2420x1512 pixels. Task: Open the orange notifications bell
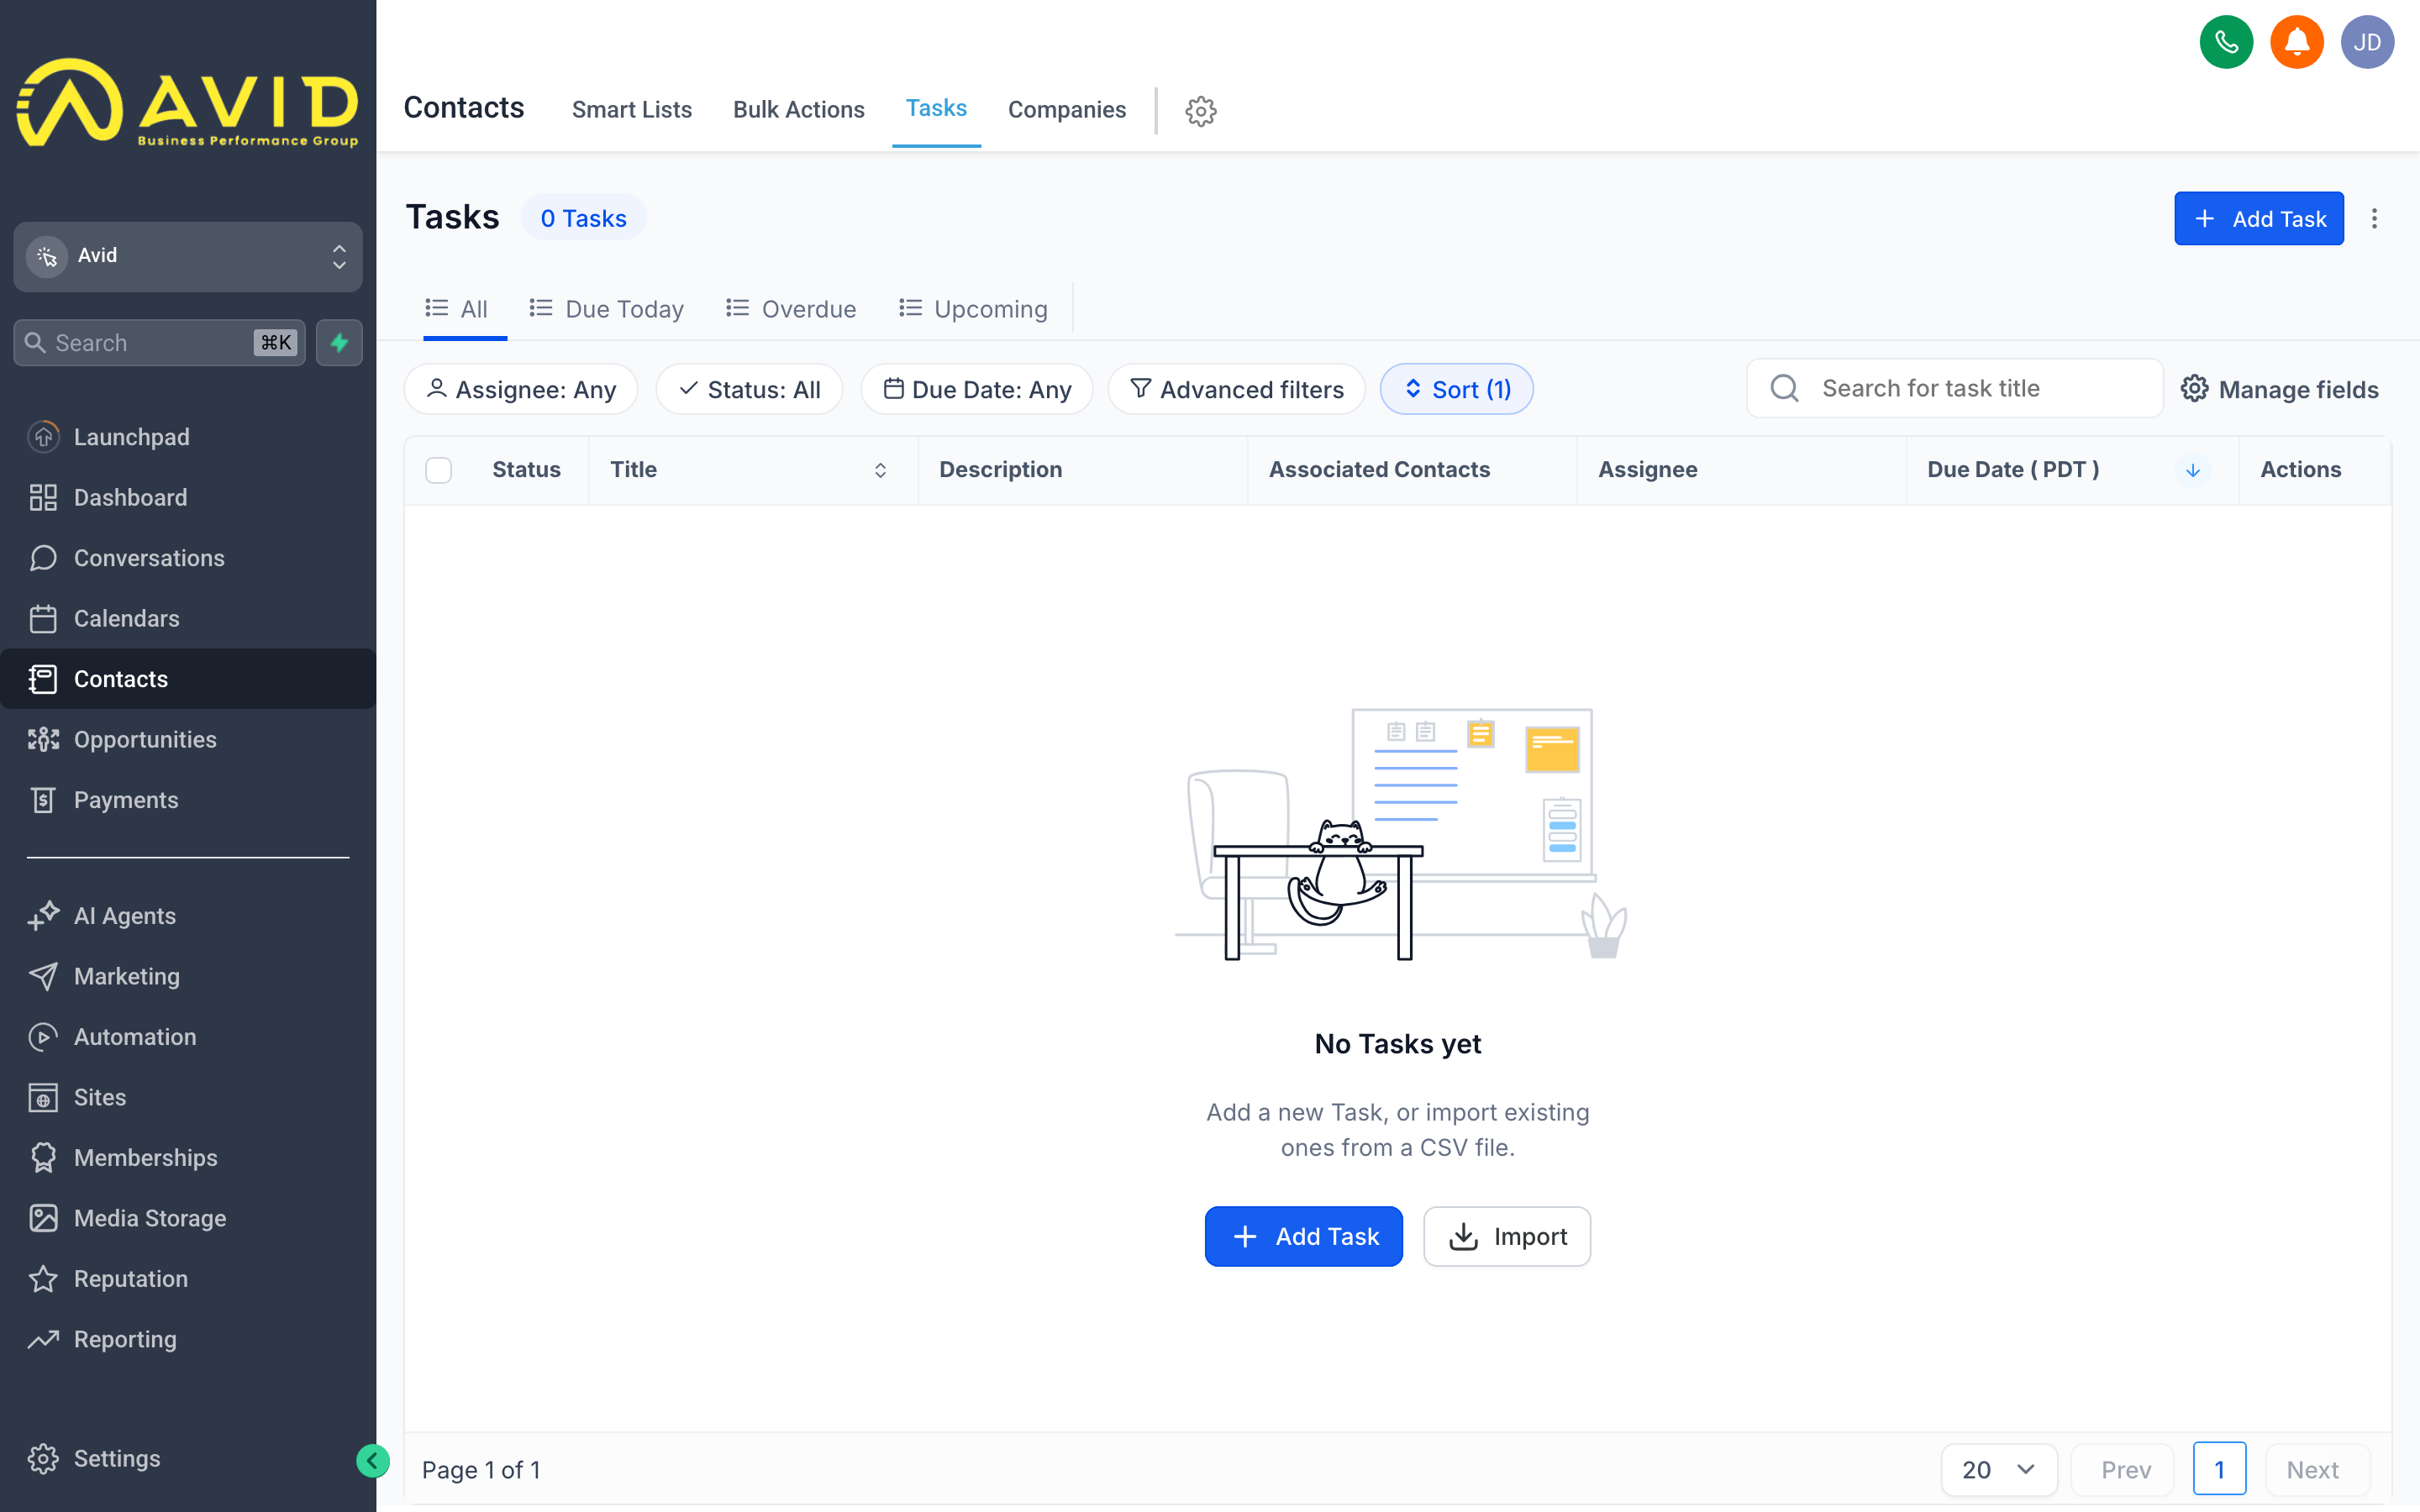point(2296,42)
